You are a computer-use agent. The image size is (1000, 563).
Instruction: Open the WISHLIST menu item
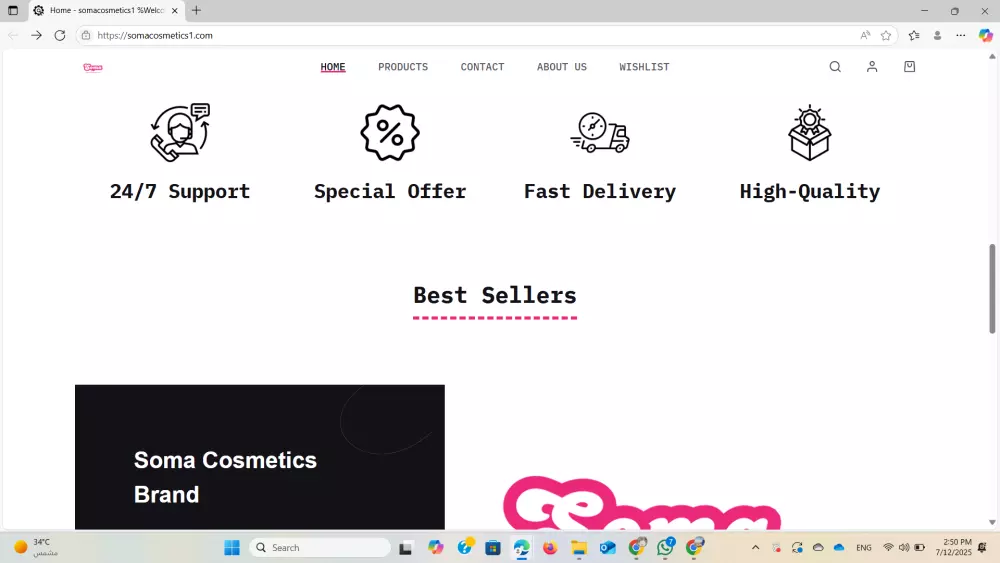[644, 67]
